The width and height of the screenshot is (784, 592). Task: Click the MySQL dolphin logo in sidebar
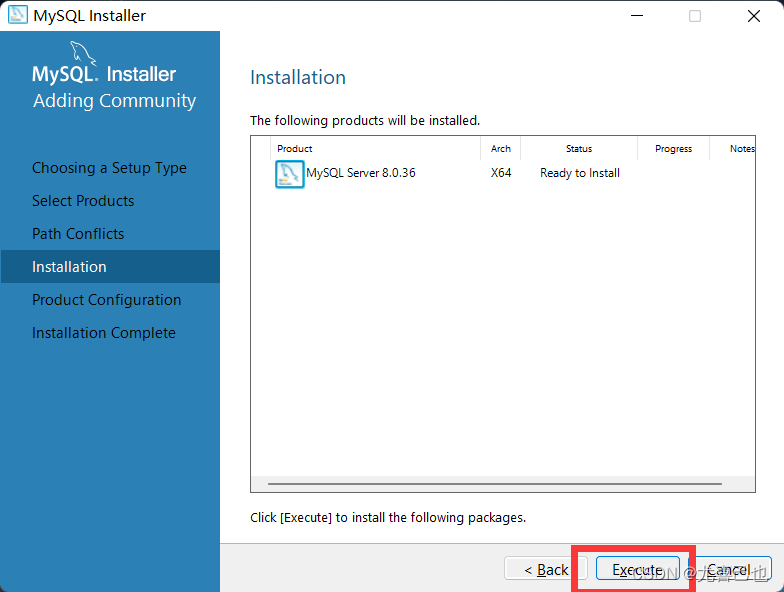[x=82, y=53]
